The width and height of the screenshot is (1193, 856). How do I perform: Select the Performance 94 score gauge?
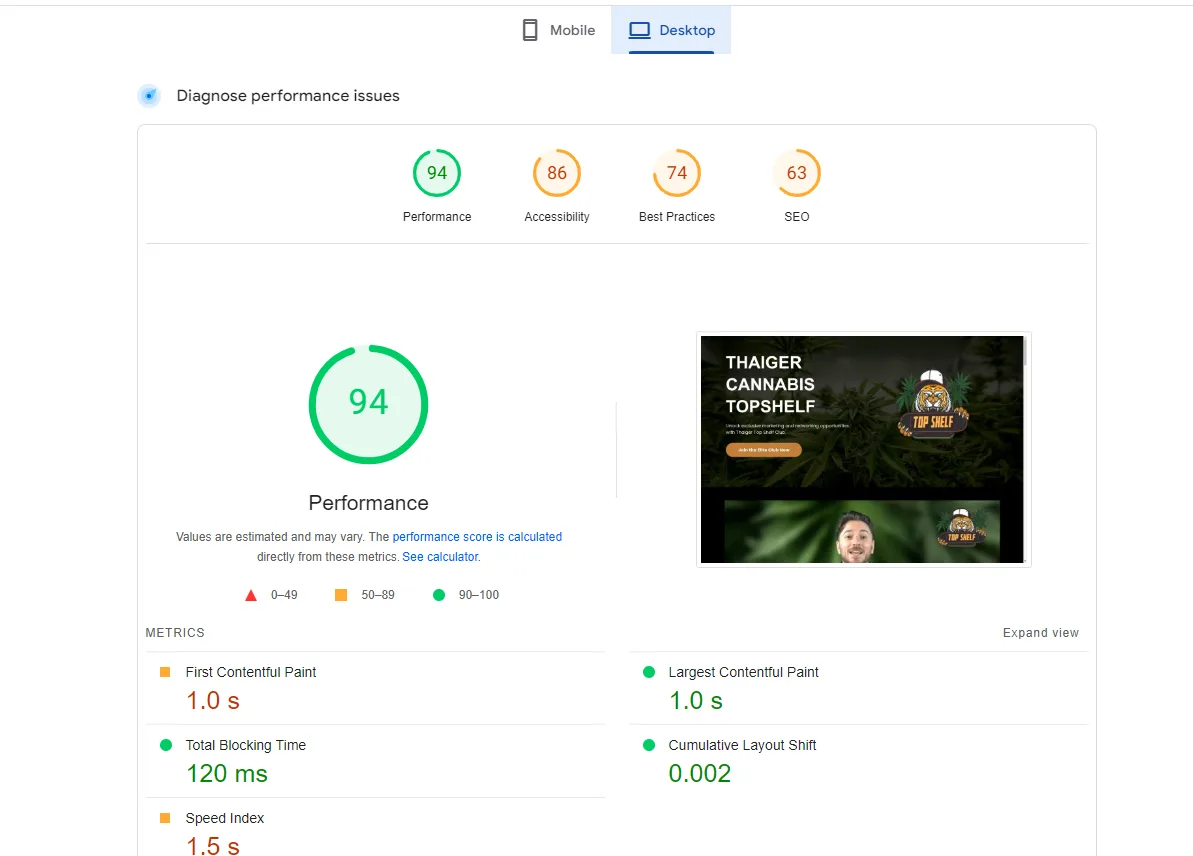(437, 173)
